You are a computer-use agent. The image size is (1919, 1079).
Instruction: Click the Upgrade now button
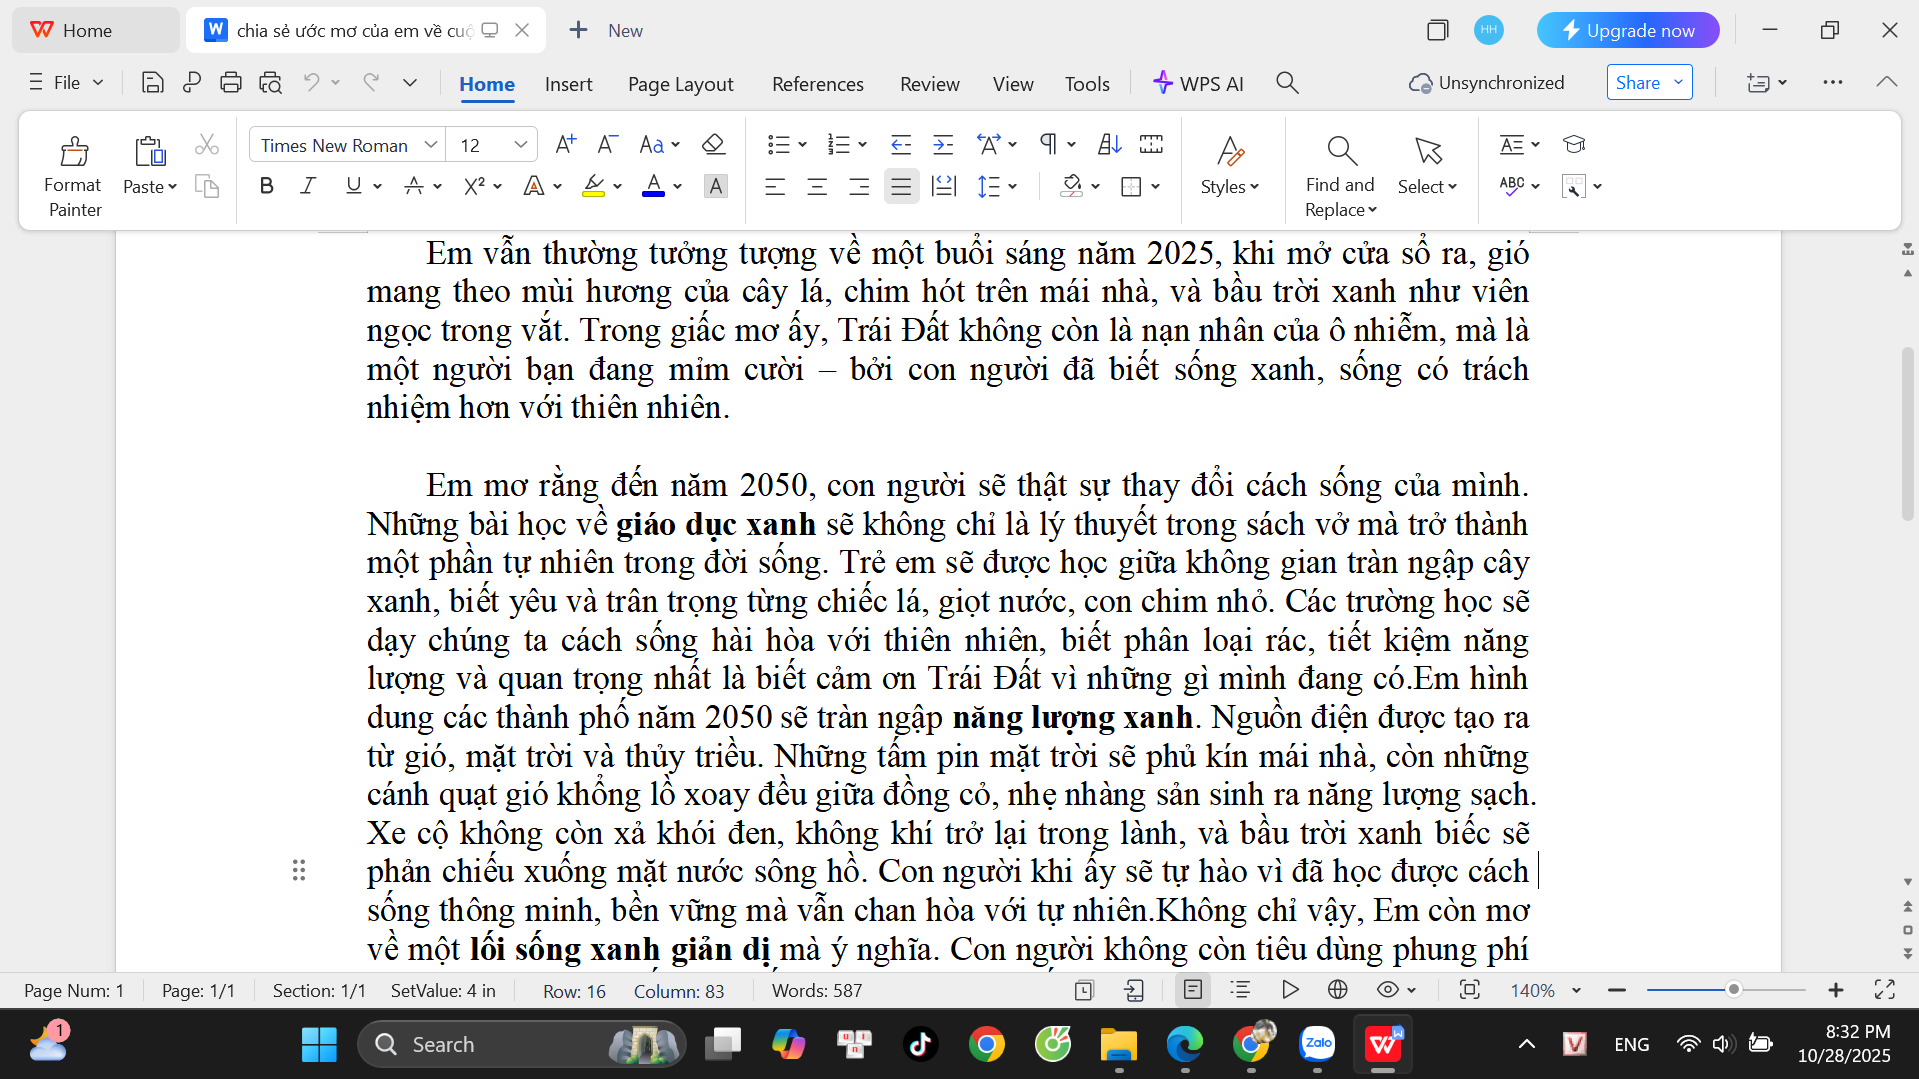[x=1627, y=30]
